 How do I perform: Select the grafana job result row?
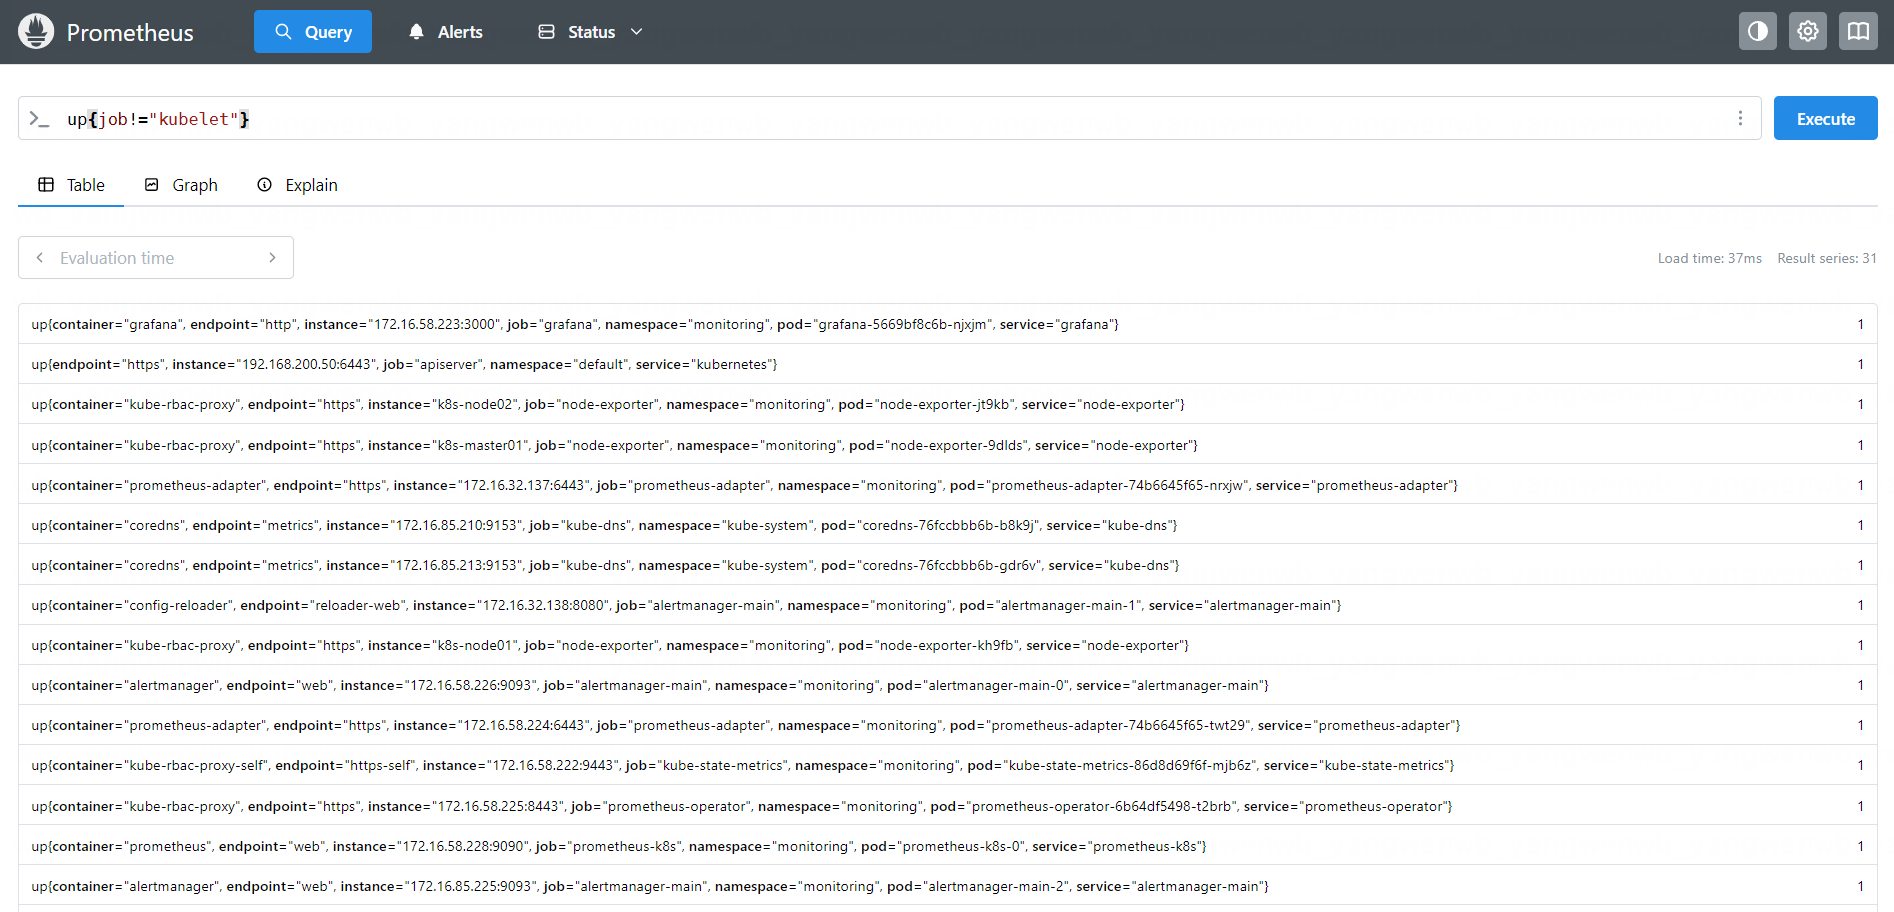[575, 325]
